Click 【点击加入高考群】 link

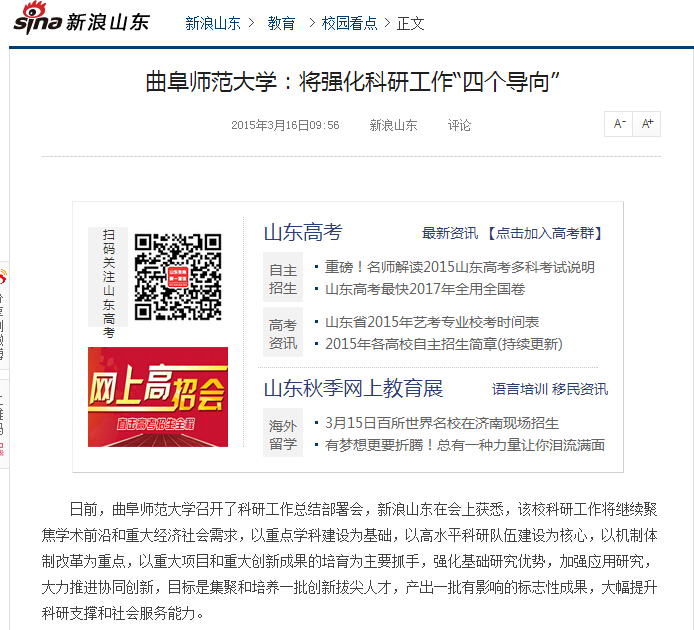pos(547,234)
